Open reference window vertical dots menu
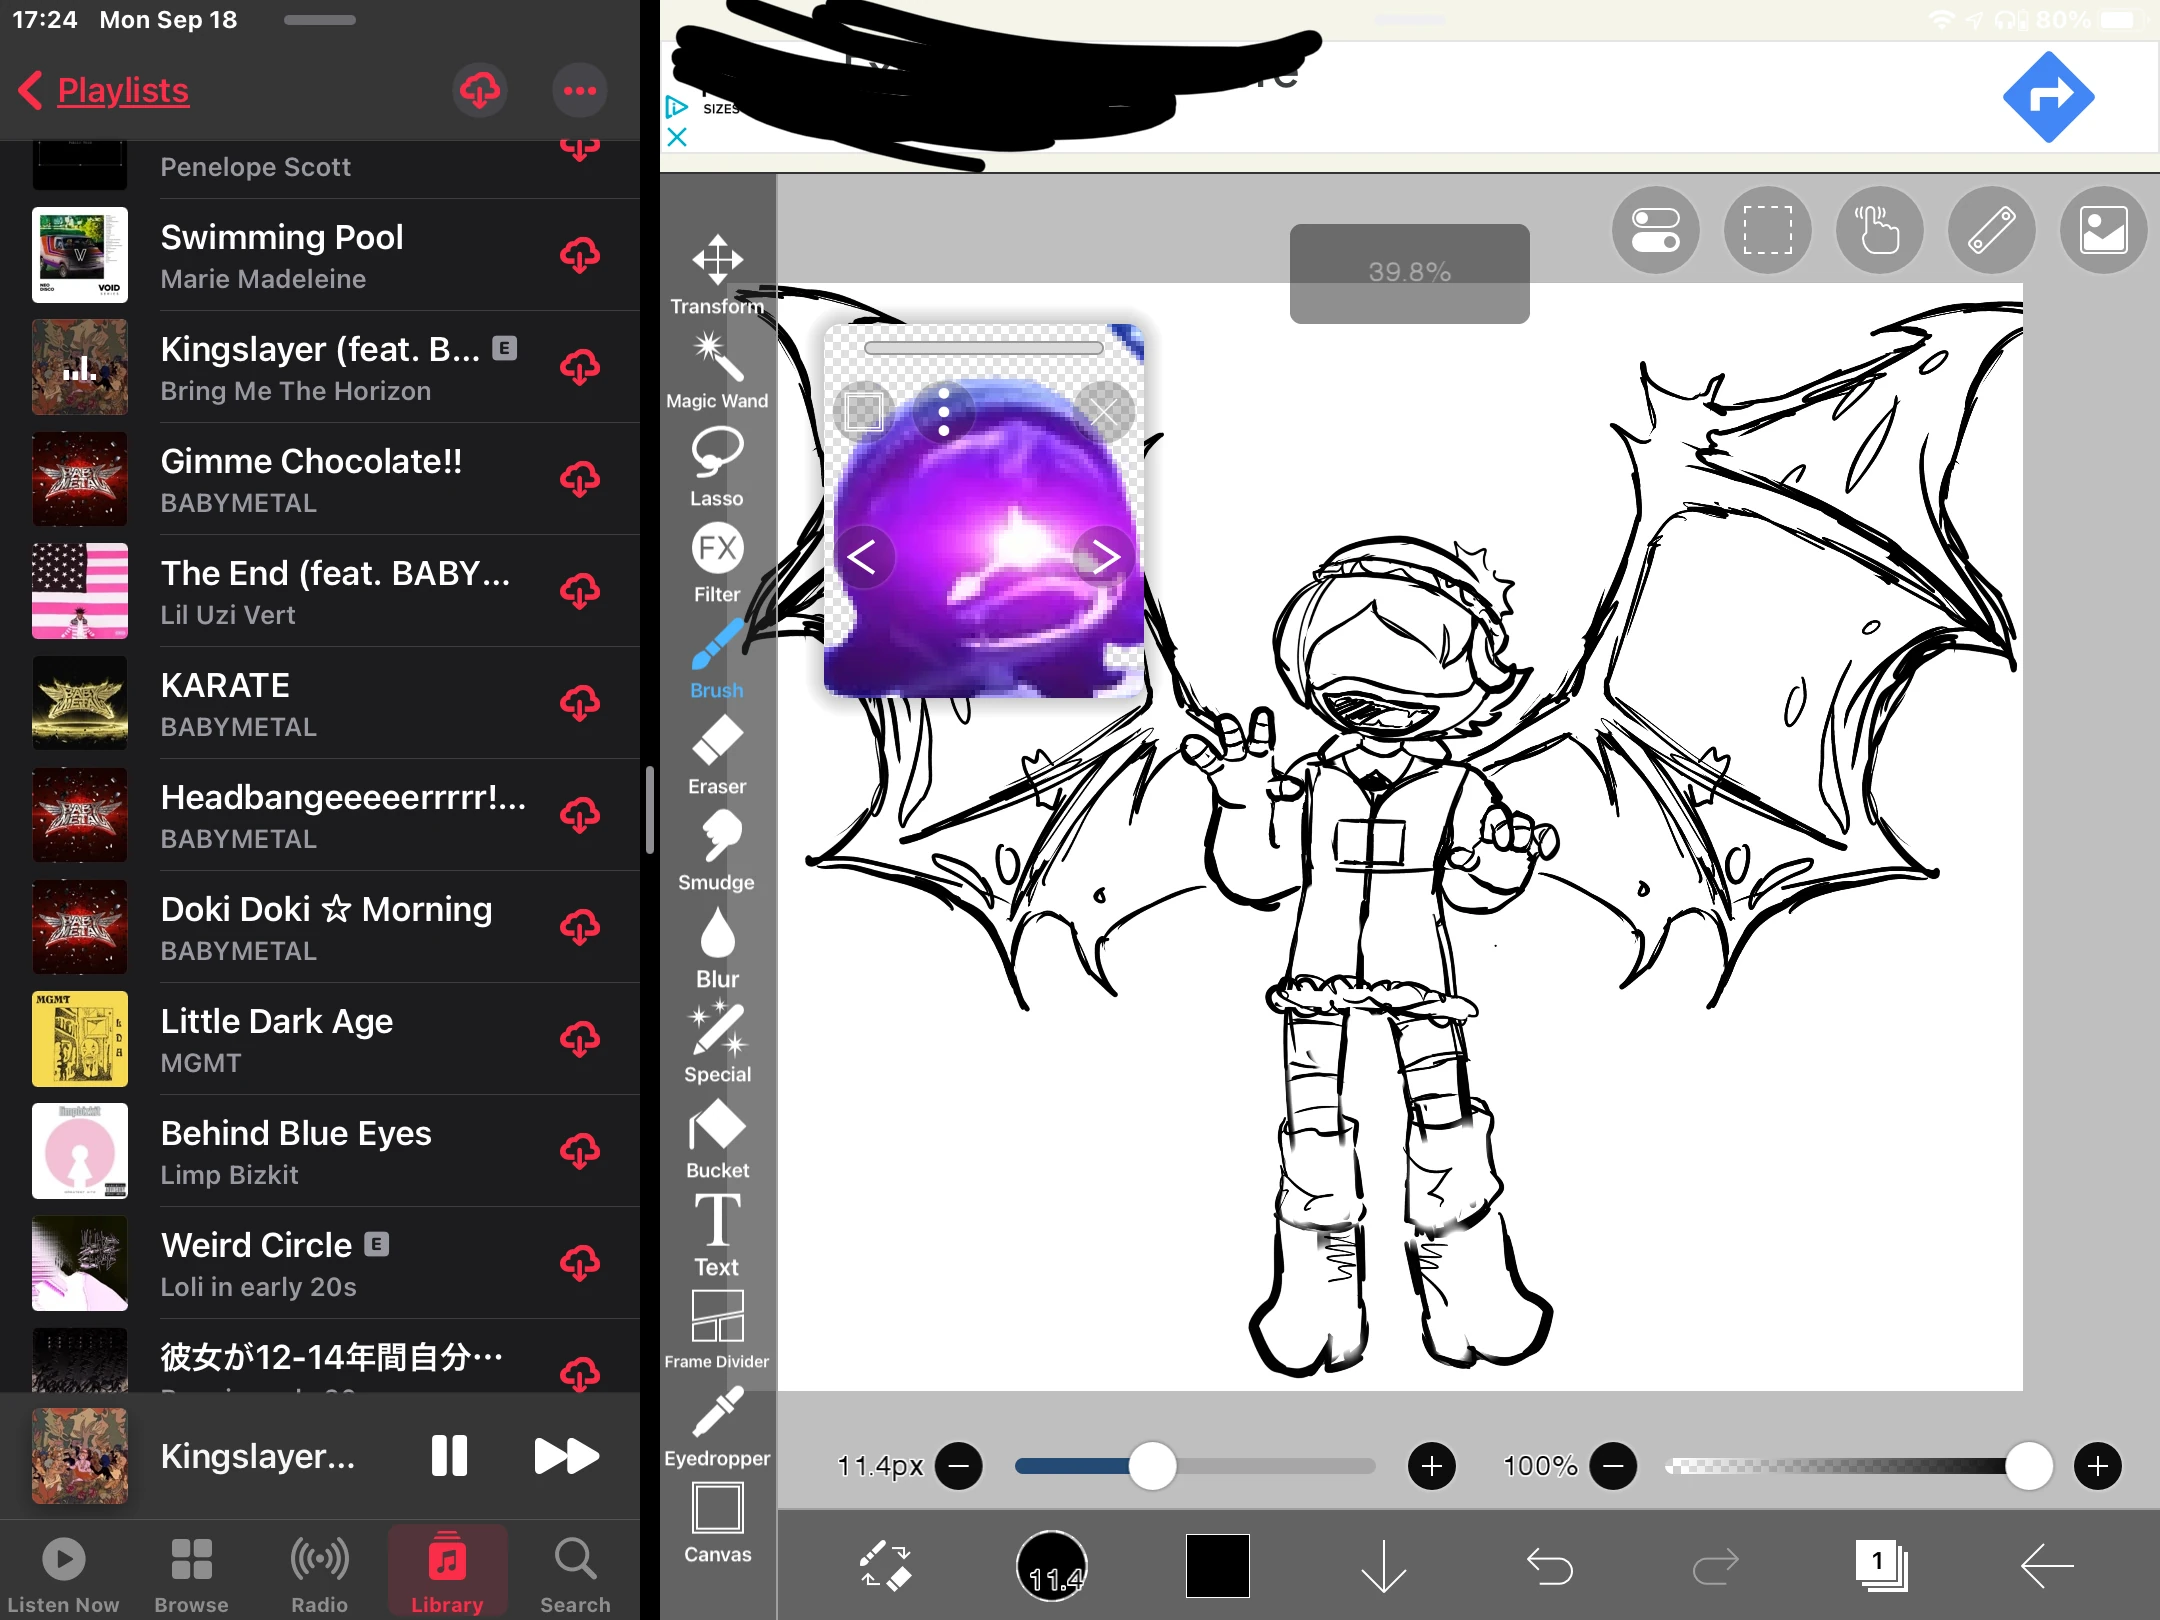2160x1620 pixels. [x=943, y=411]
